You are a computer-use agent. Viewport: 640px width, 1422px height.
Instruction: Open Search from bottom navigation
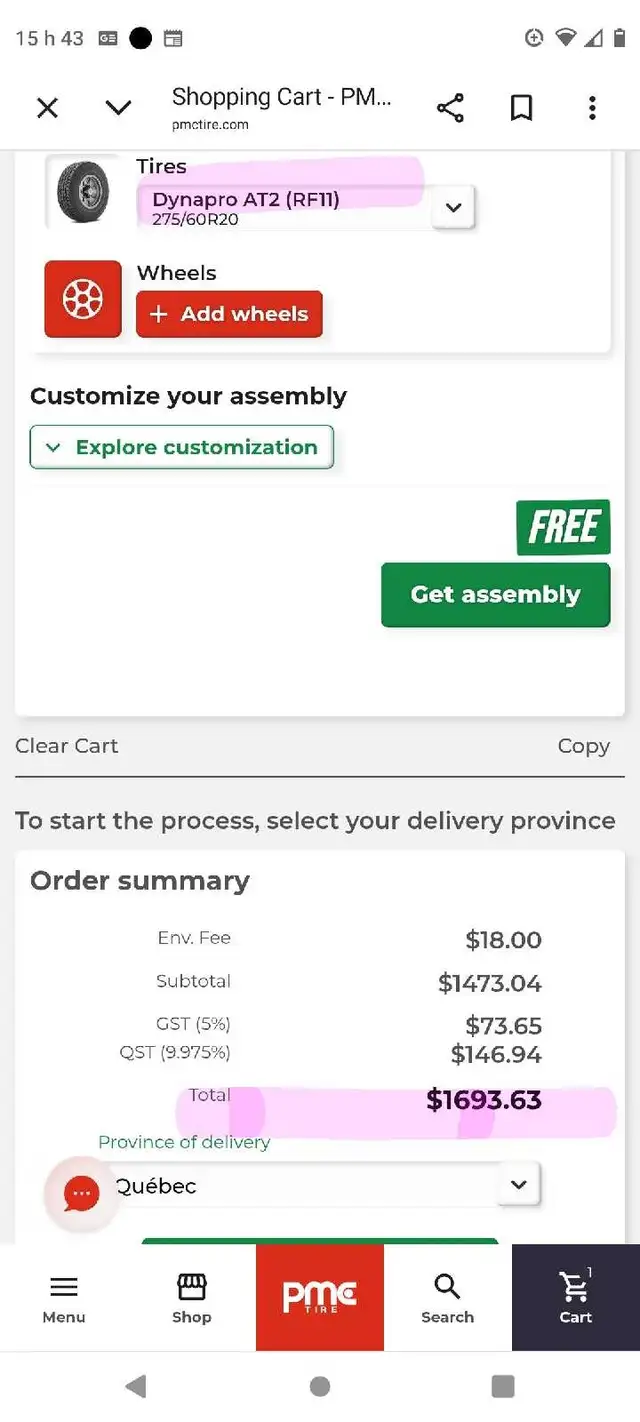pos(447,1298)
